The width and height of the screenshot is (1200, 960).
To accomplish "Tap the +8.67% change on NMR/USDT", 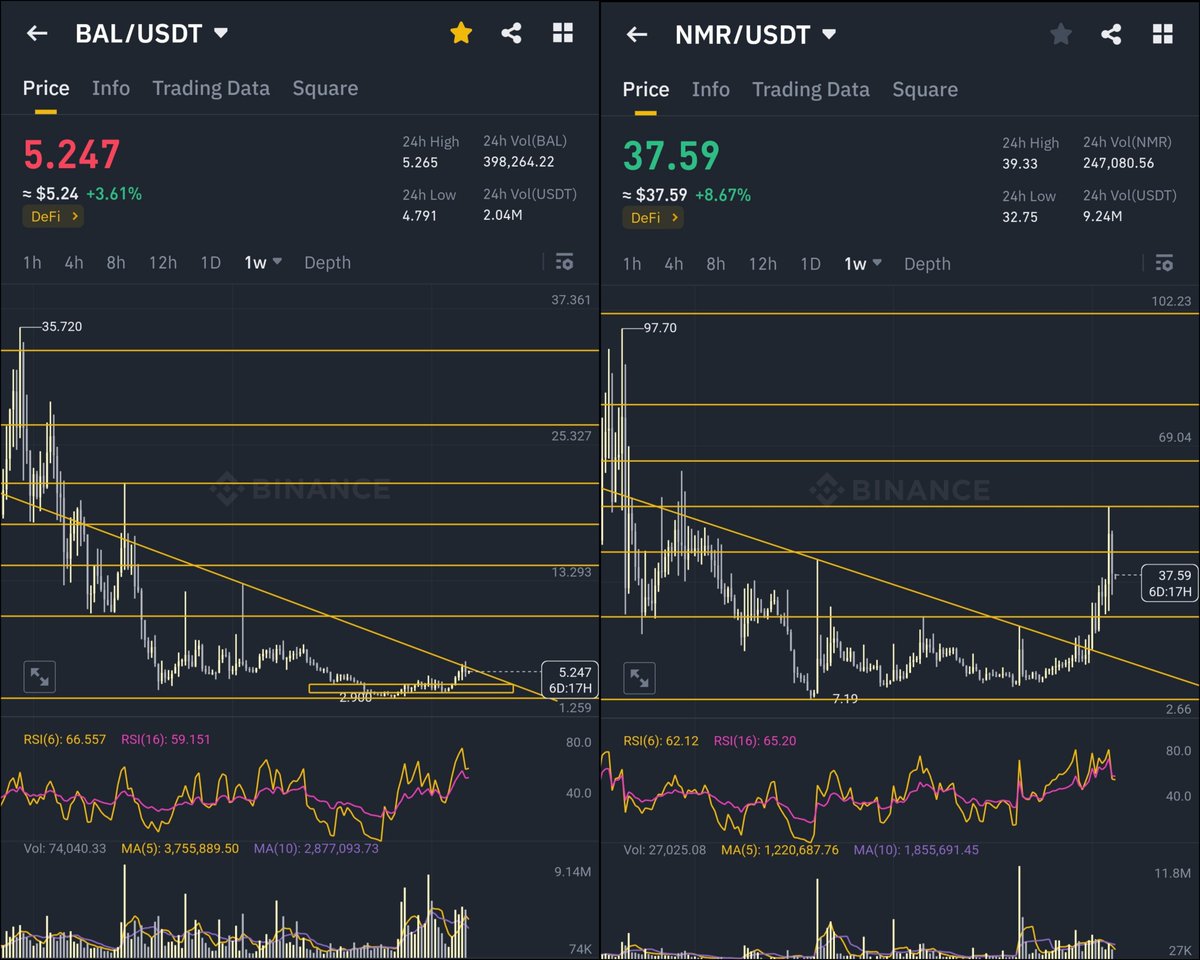I will [x=722, y=195].
